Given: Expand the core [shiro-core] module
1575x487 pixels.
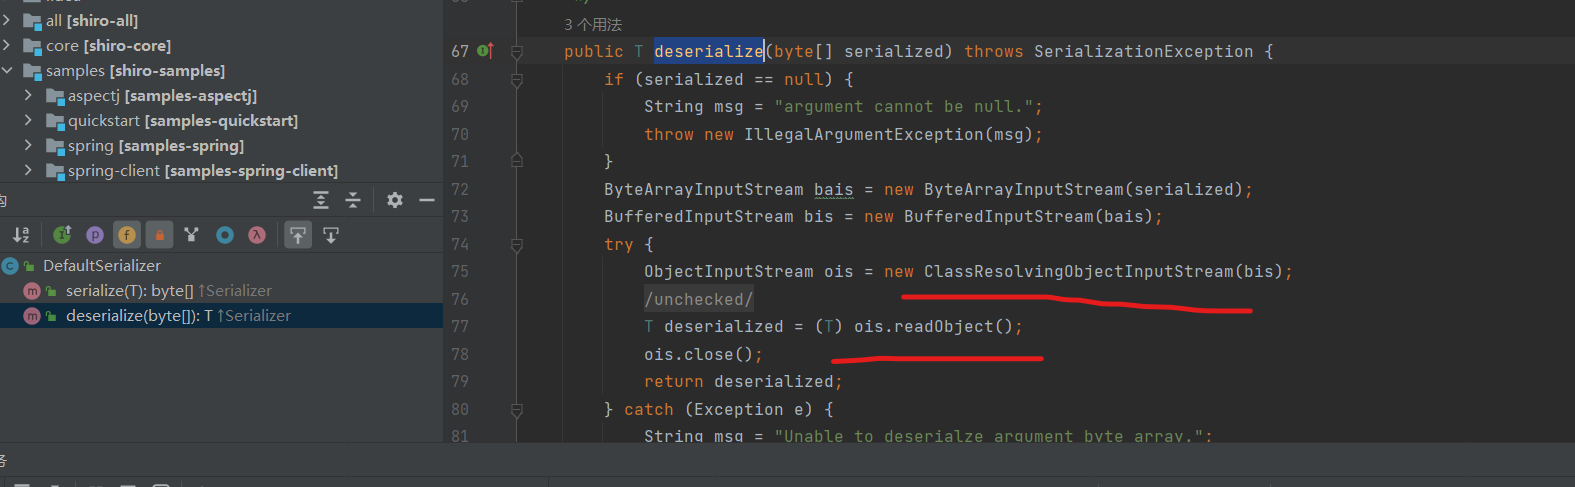Looking at the screenshot, I should click(7, 46).
